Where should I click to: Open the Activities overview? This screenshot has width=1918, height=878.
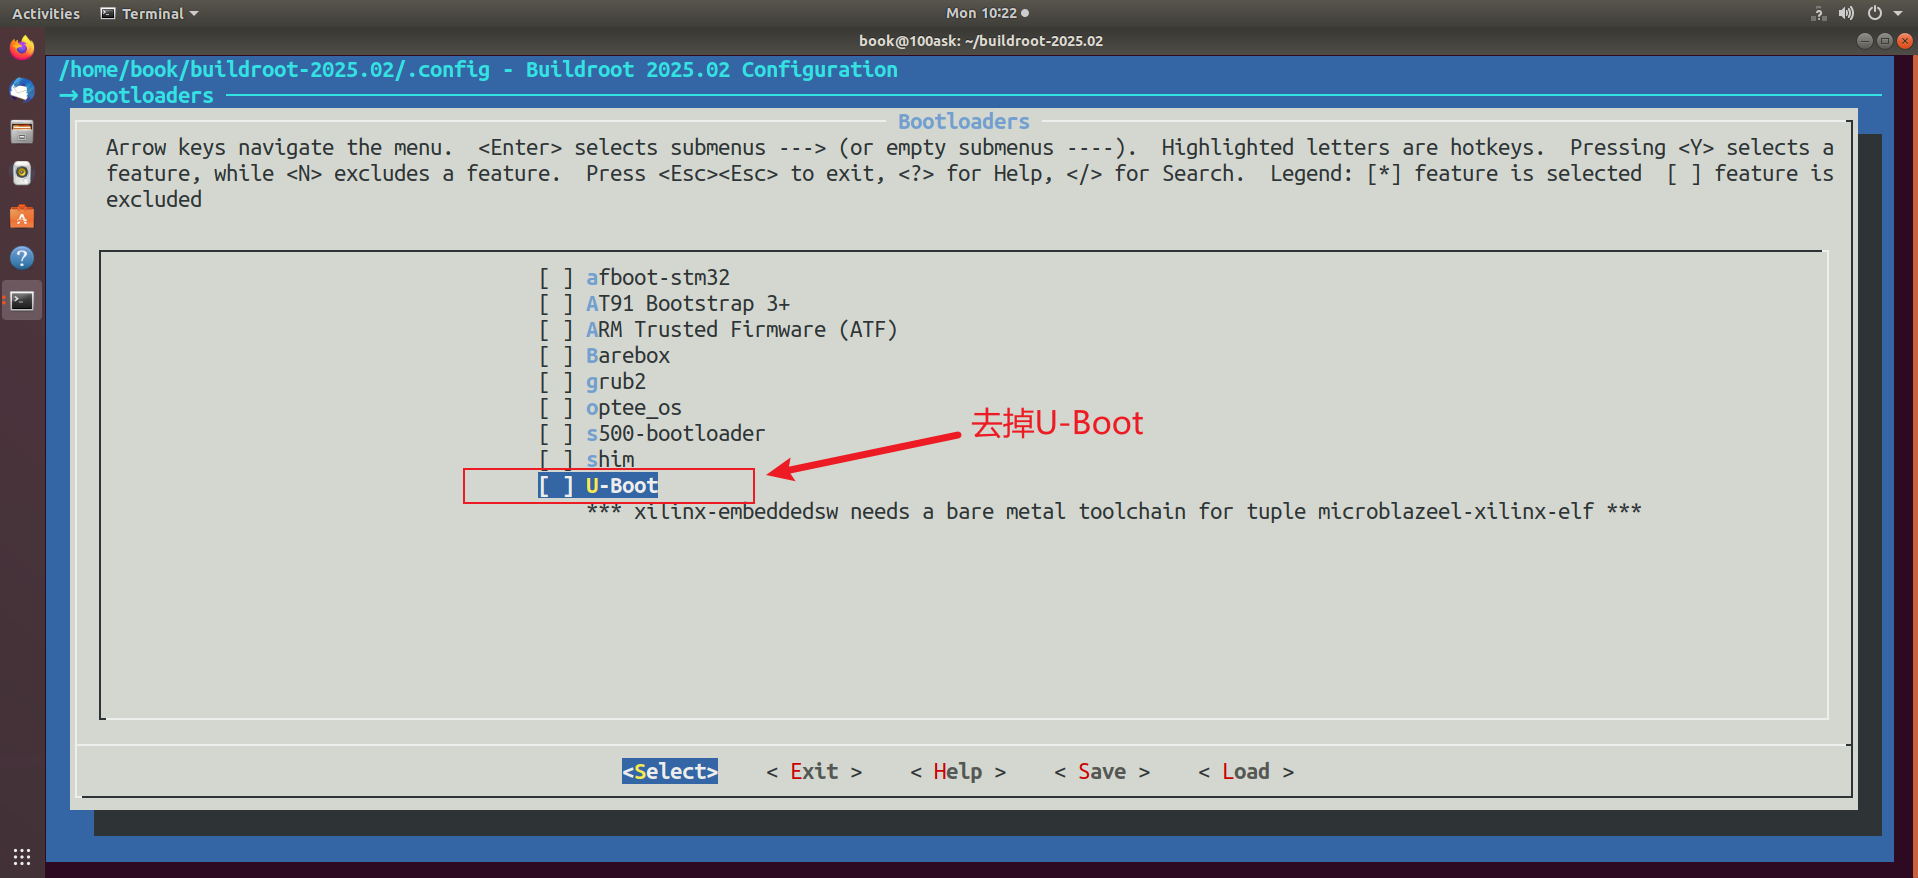[x=46, y=13]
